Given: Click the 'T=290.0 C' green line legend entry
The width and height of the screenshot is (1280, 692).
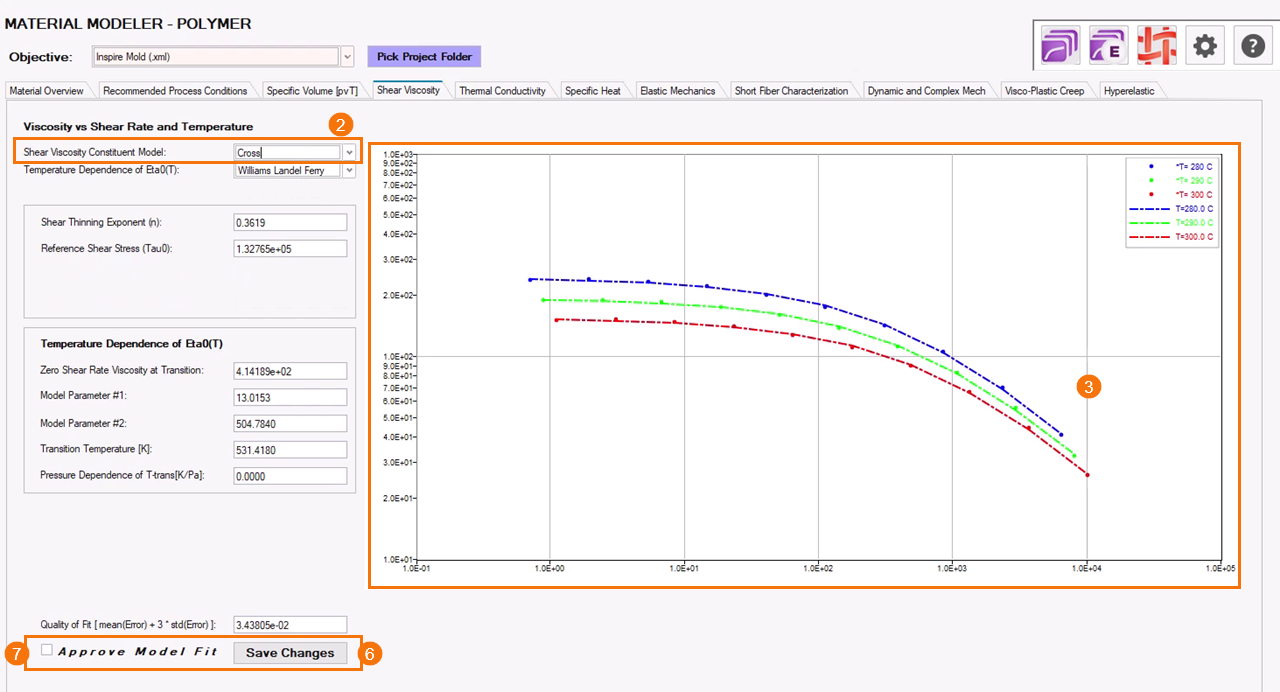Looking at the screenshot, I should click(1171, 223).
